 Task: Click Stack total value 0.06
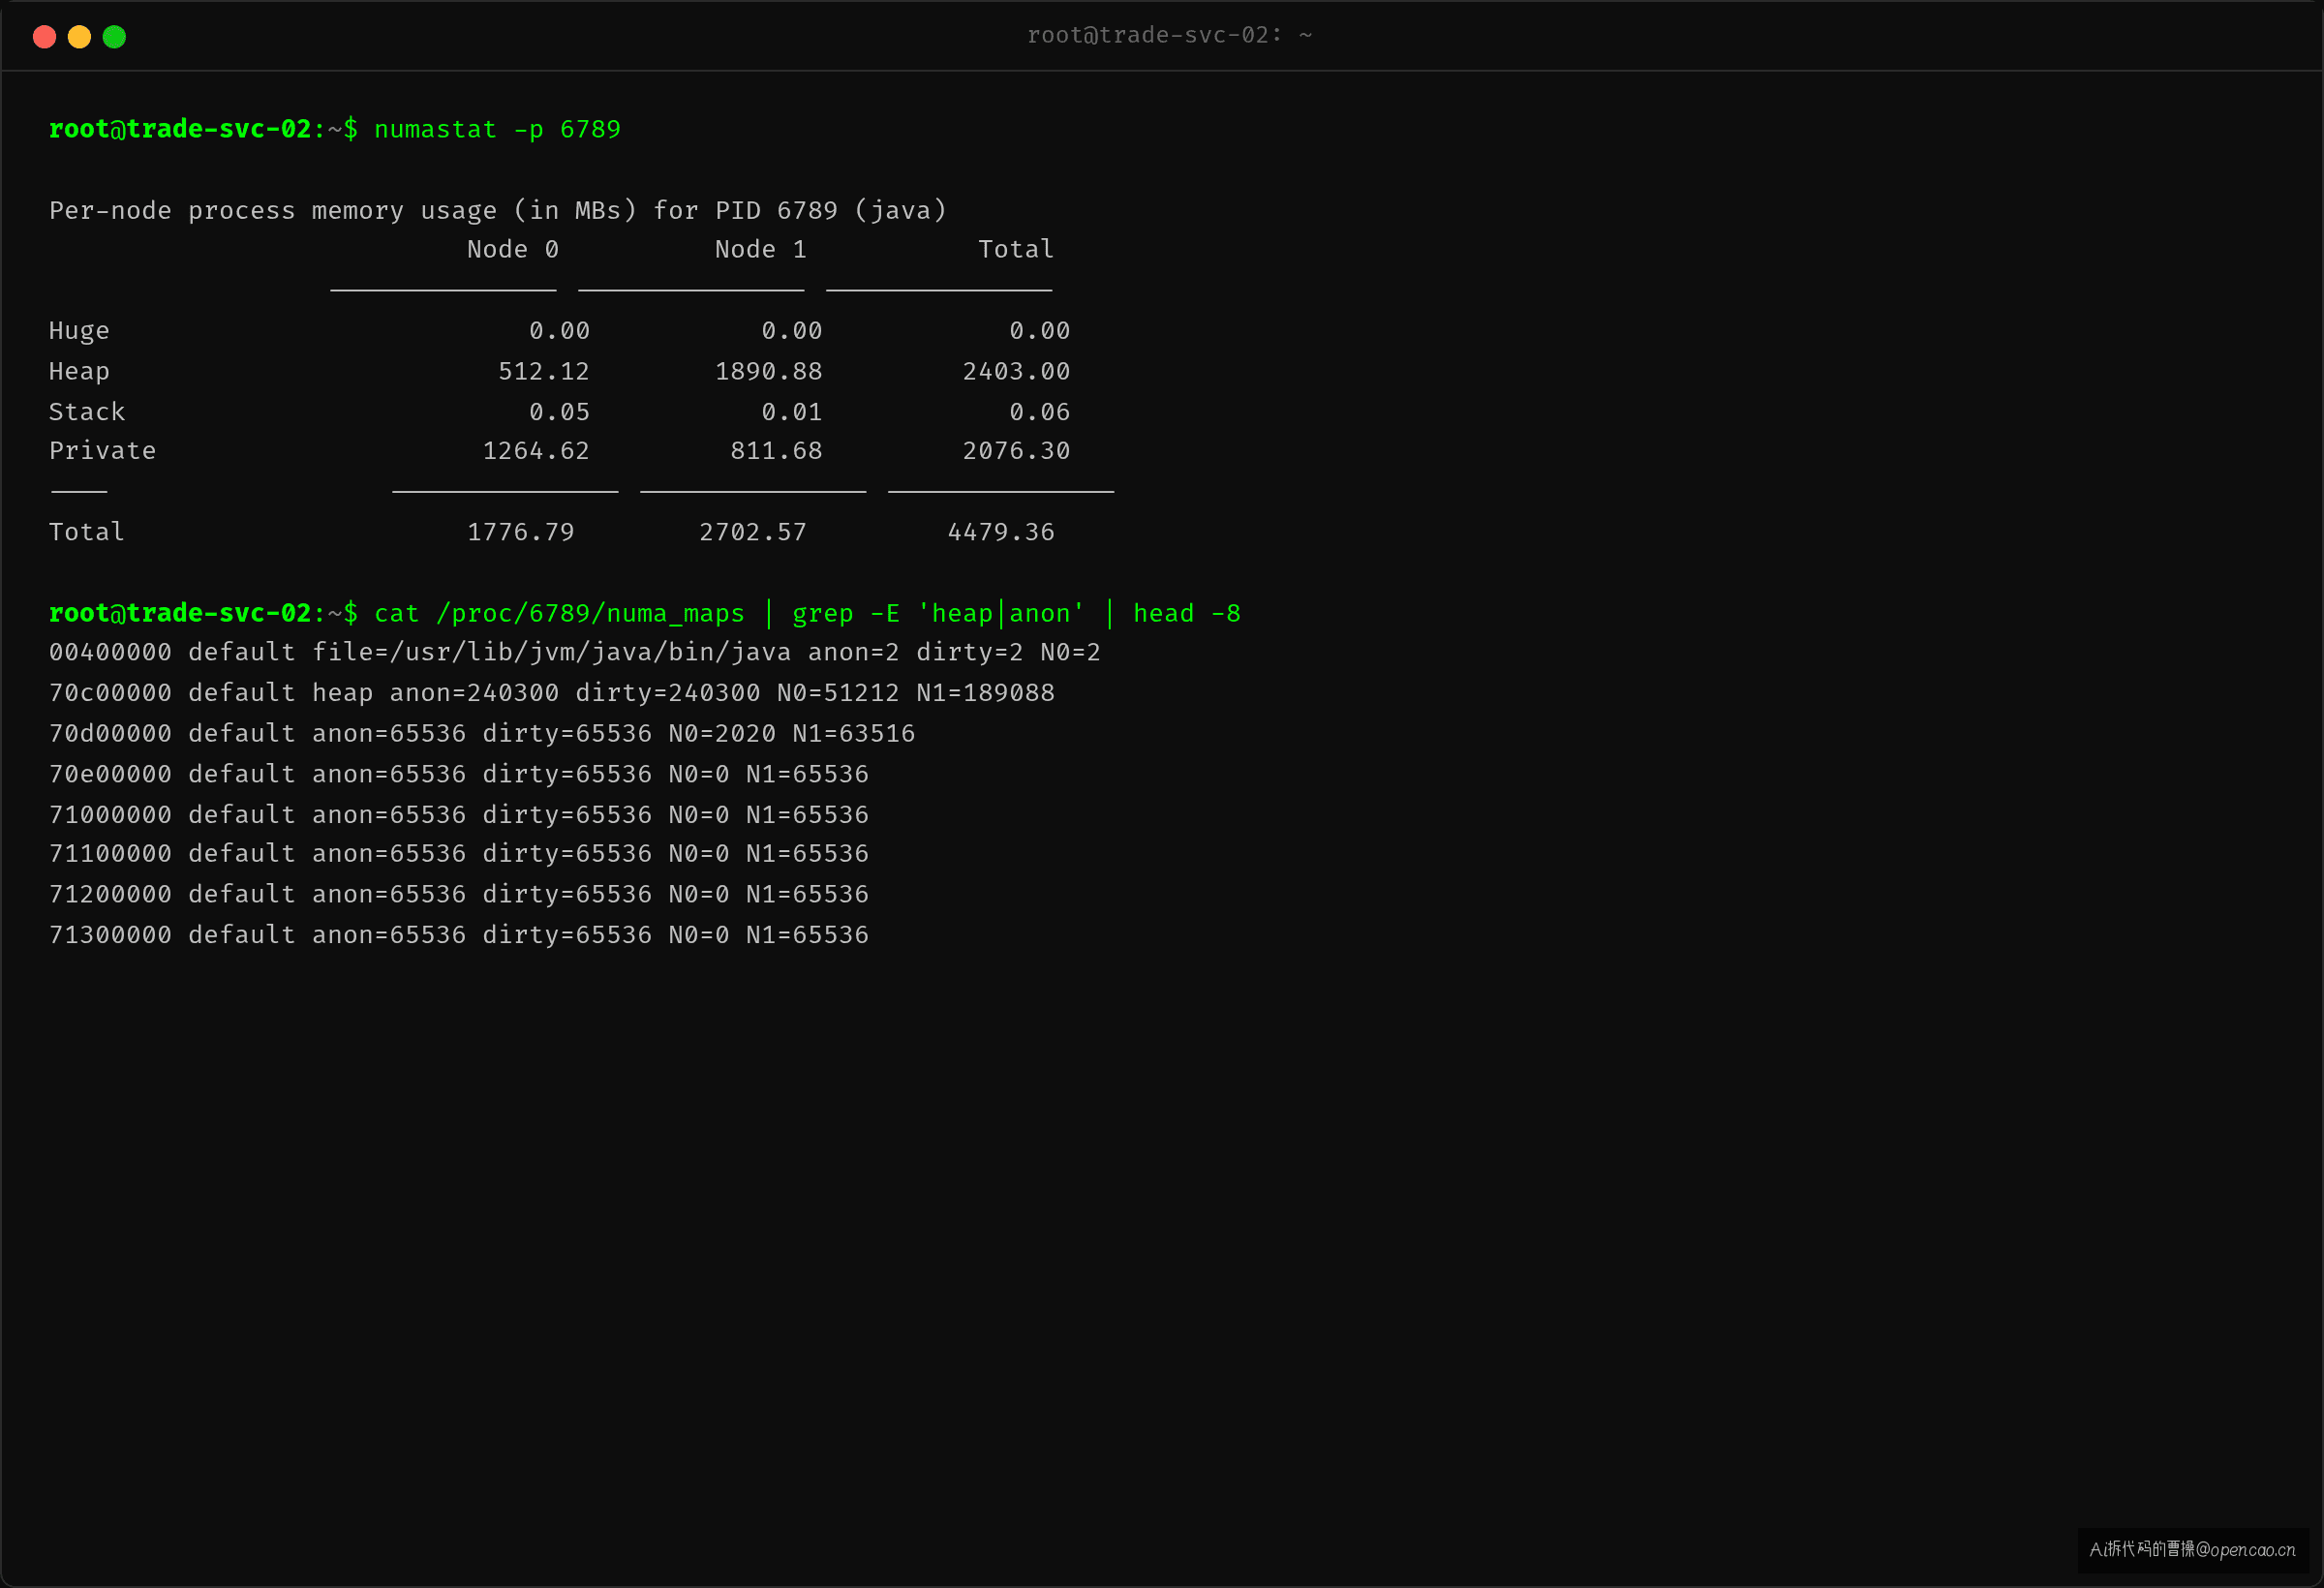coord(1039,412)
